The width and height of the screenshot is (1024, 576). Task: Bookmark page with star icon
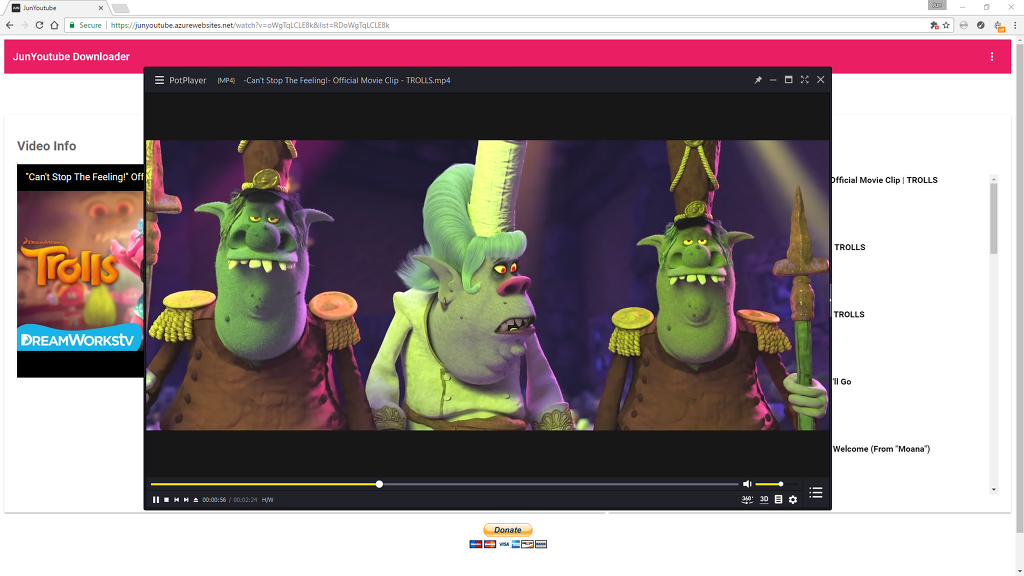pyautogui.click(x=946, y=25)
